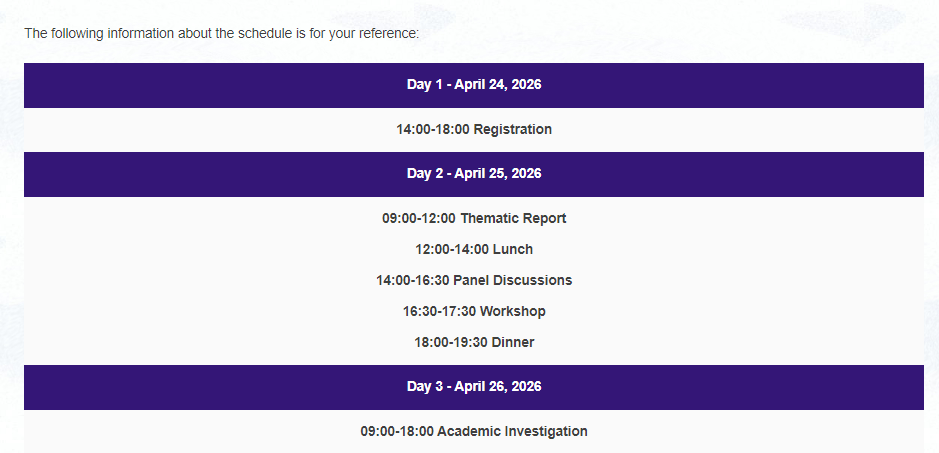This screenshot has height=453, width=939.
Task: Click the Day 1 - April 24, 2026 header
Action: (x=474, y=85)
